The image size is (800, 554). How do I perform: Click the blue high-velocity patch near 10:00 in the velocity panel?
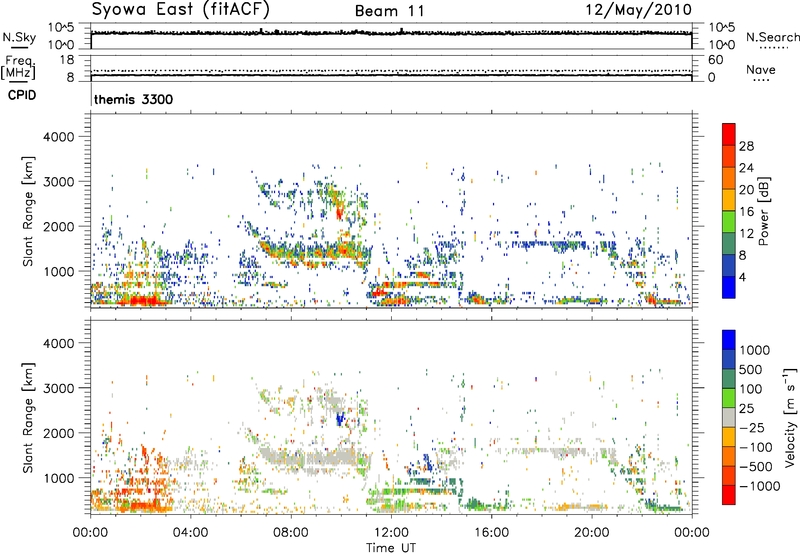[340, 419]
